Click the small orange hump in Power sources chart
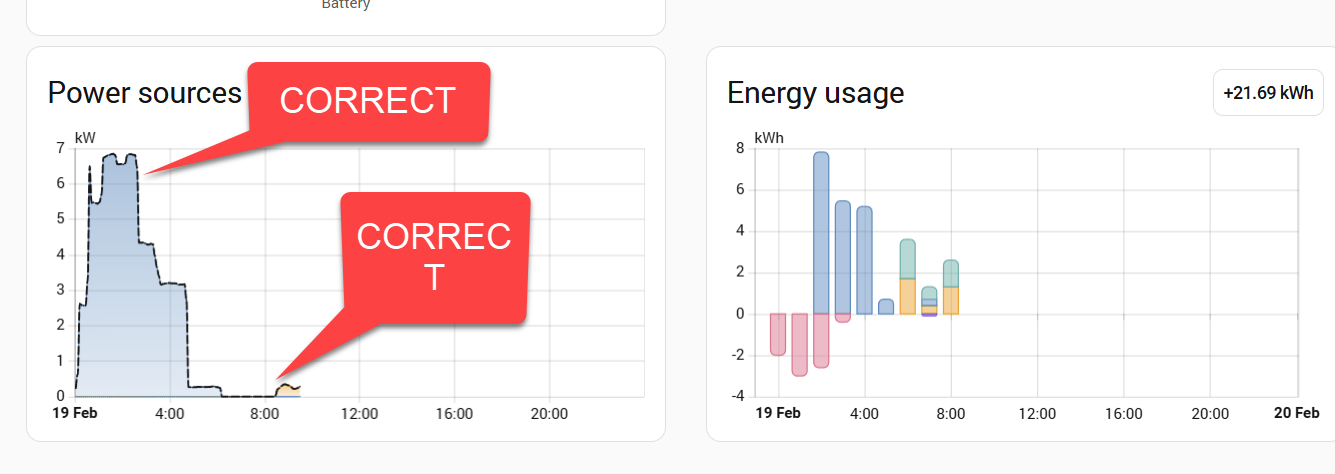This screenshot has width=1335, height=474. click(x=288, y=389)
